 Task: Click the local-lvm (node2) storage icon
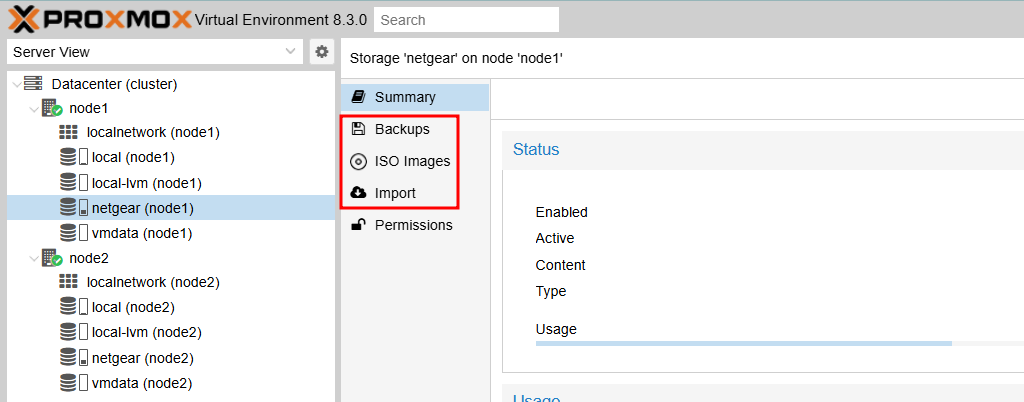coord(73,332)
